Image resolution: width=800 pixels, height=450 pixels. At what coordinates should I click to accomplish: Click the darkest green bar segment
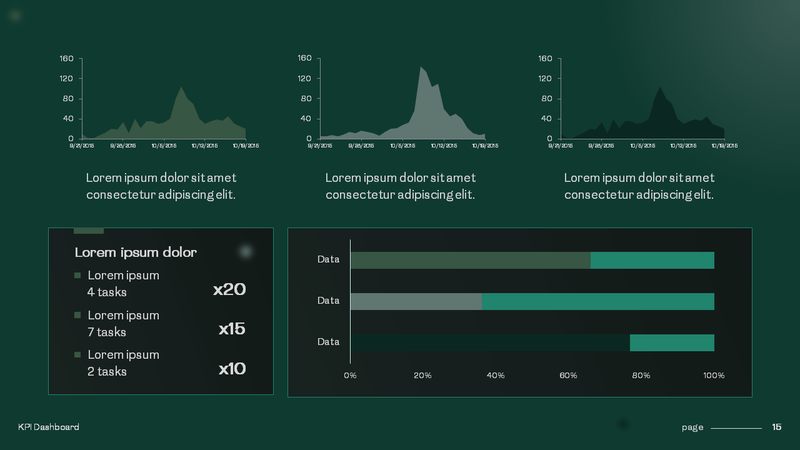[x=490, y=343]
